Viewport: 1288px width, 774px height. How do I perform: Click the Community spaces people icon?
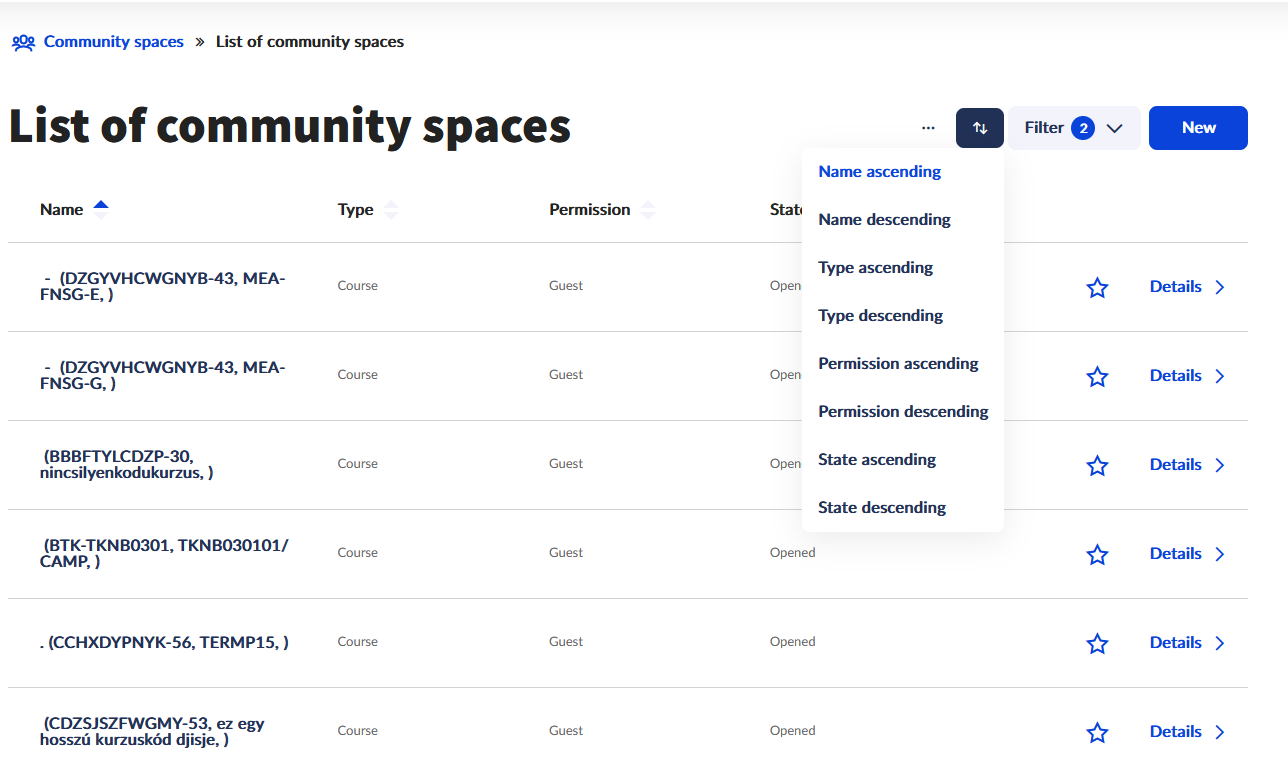tap(23, 42)
